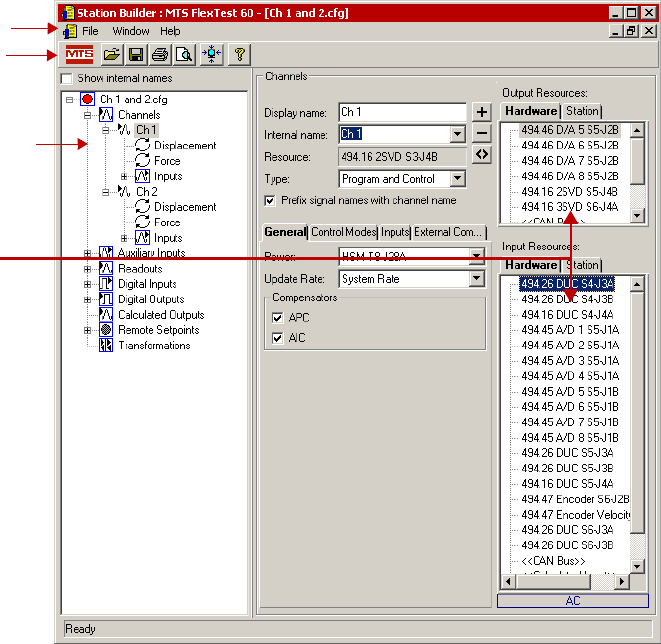661x644 pixels.
Task: Open the File menu
Action: (x=90, y=31)
